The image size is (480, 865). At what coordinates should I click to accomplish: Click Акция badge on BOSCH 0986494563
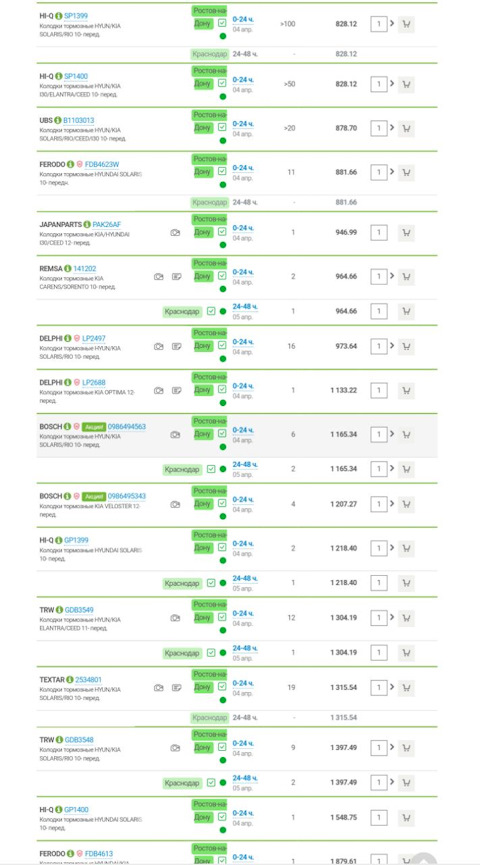tap(94, 427)
